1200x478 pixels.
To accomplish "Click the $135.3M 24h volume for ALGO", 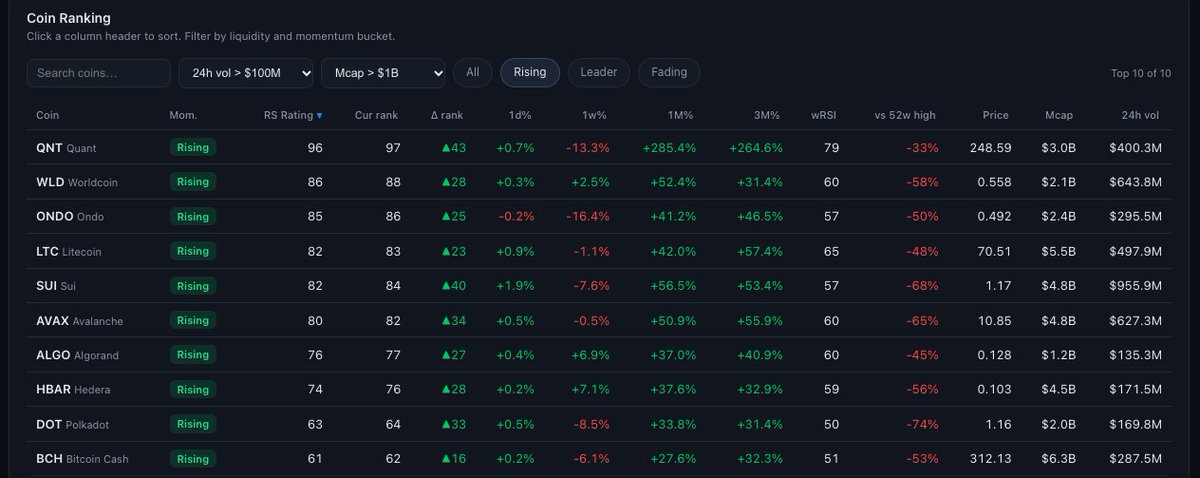I will pos(1135,355).
